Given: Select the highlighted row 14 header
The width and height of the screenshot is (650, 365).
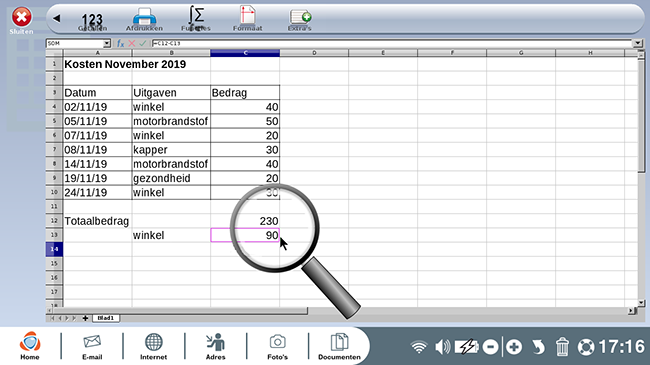Looking at the screenshot, I should click(x=54, y=249).
